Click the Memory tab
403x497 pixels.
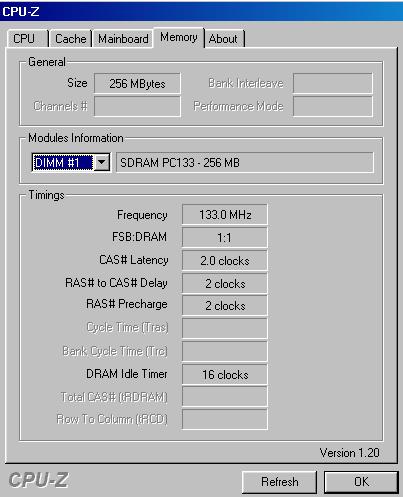tap(179, 37)
